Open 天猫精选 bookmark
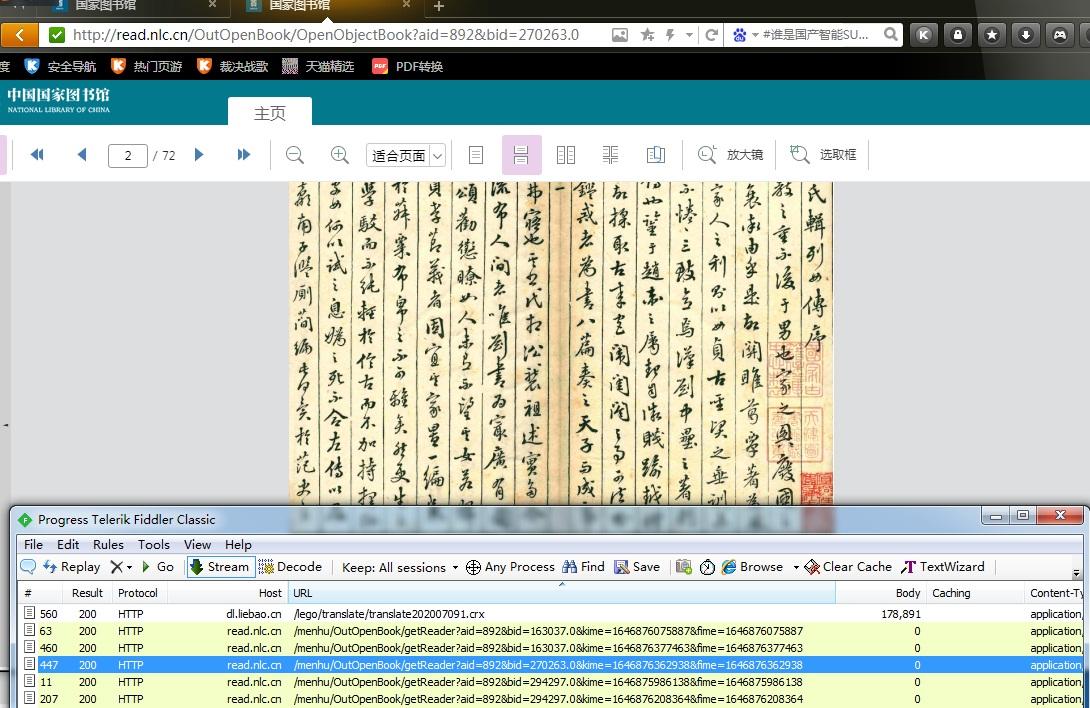 coord(318,67)
